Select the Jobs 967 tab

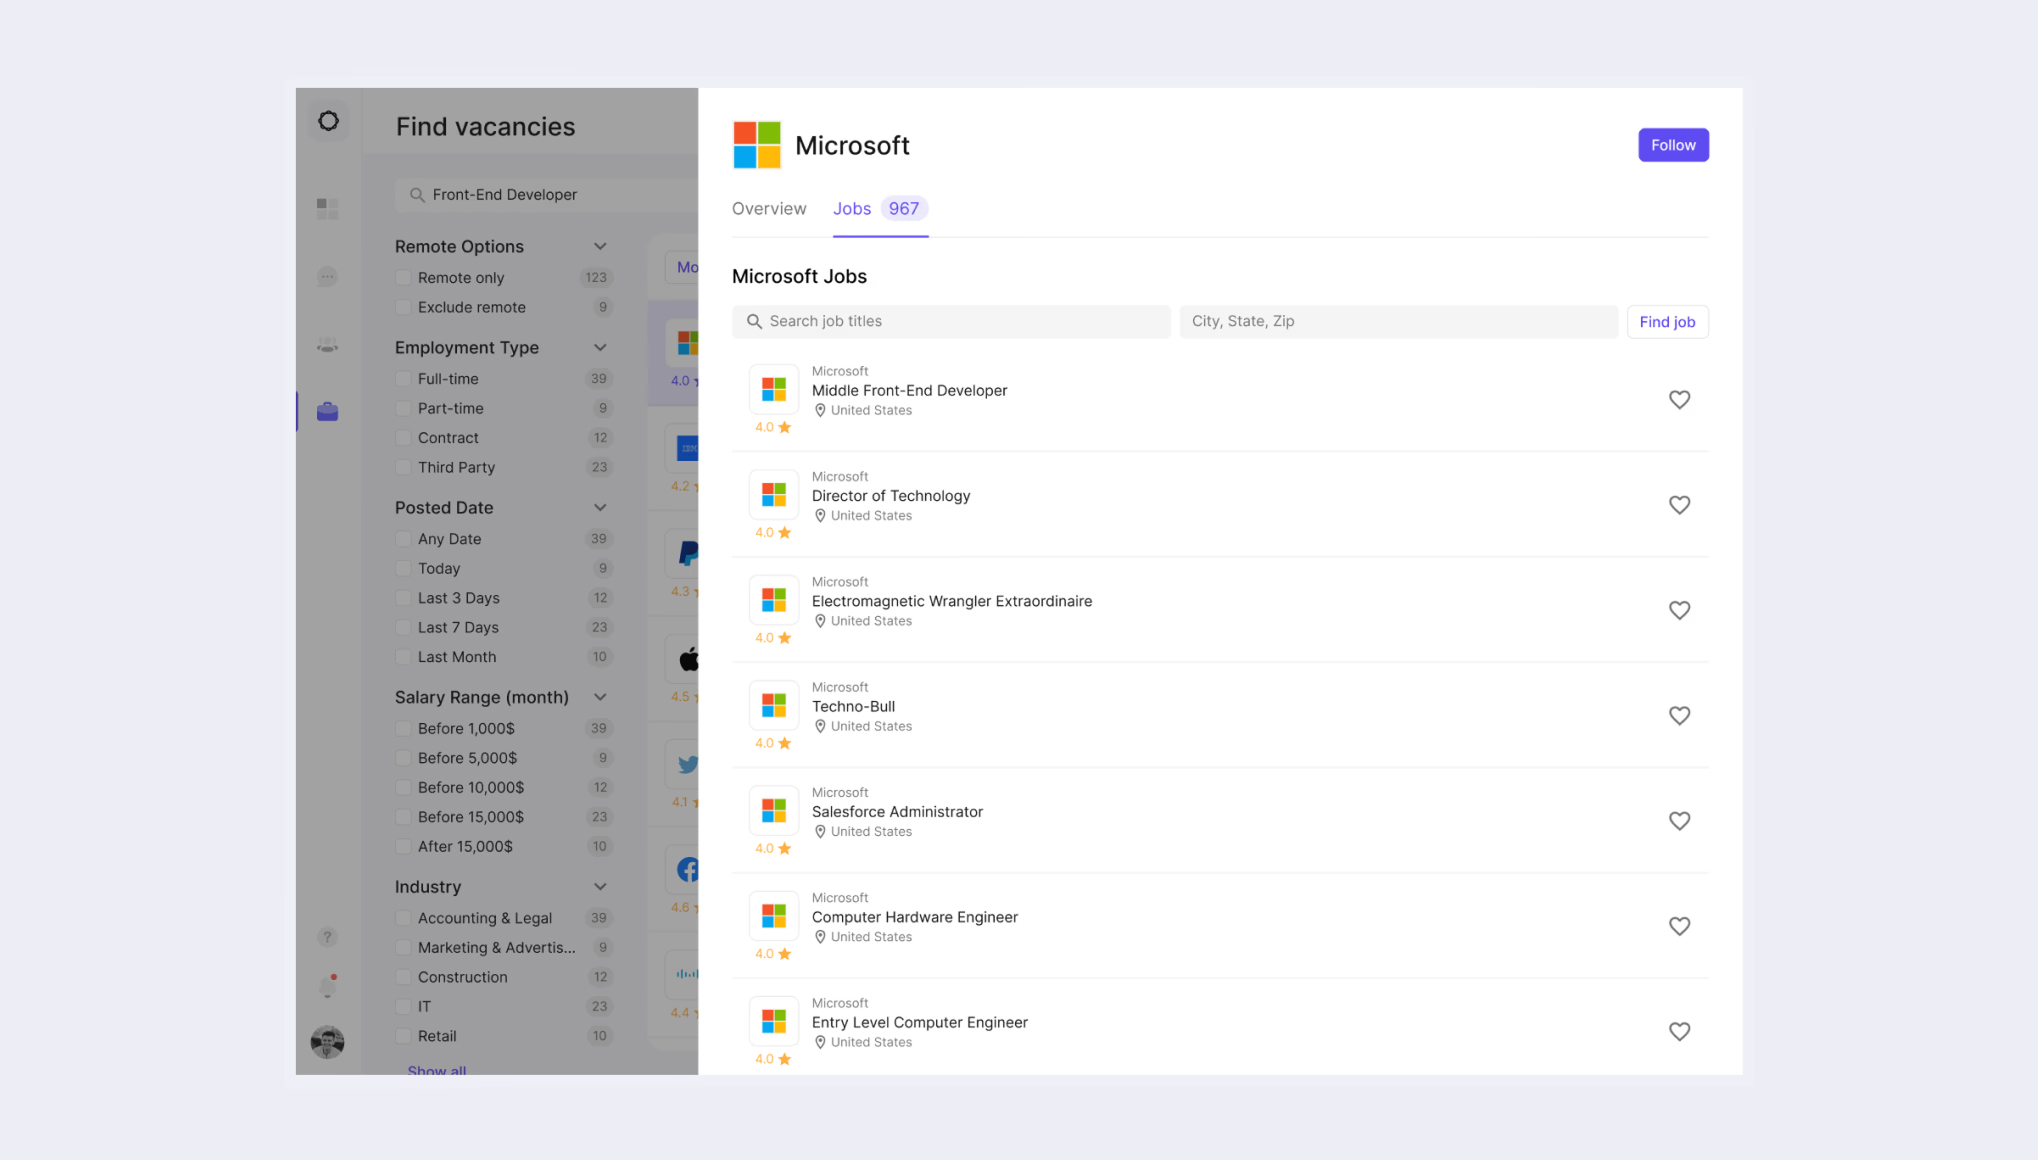(x=879, y=209)
